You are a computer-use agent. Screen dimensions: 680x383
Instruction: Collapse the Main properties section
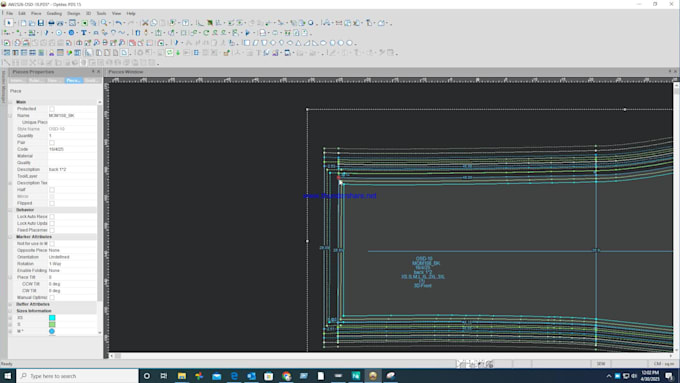click(11, 102)
